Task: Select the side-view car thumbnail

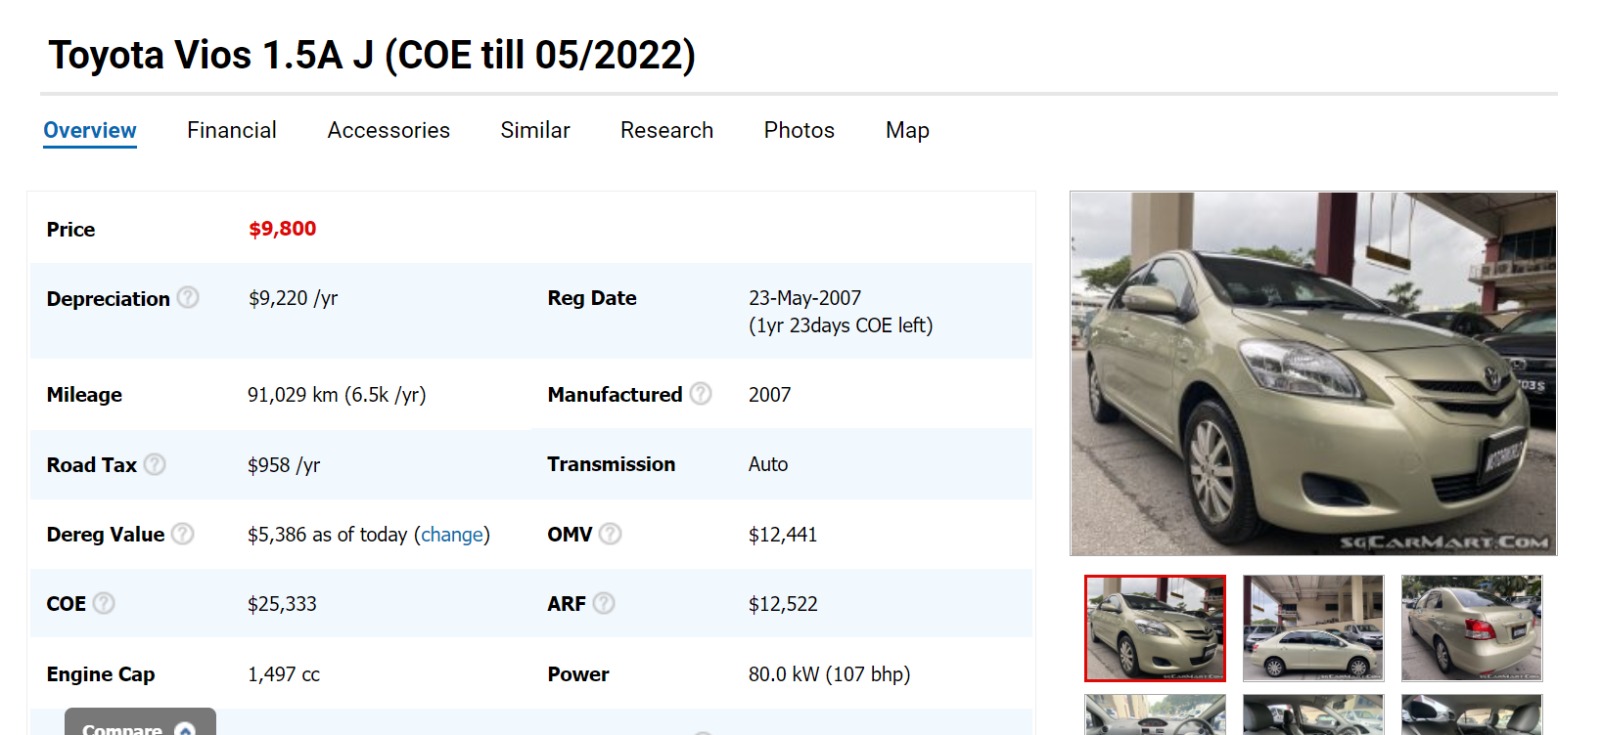Action: click(1313, 628)
